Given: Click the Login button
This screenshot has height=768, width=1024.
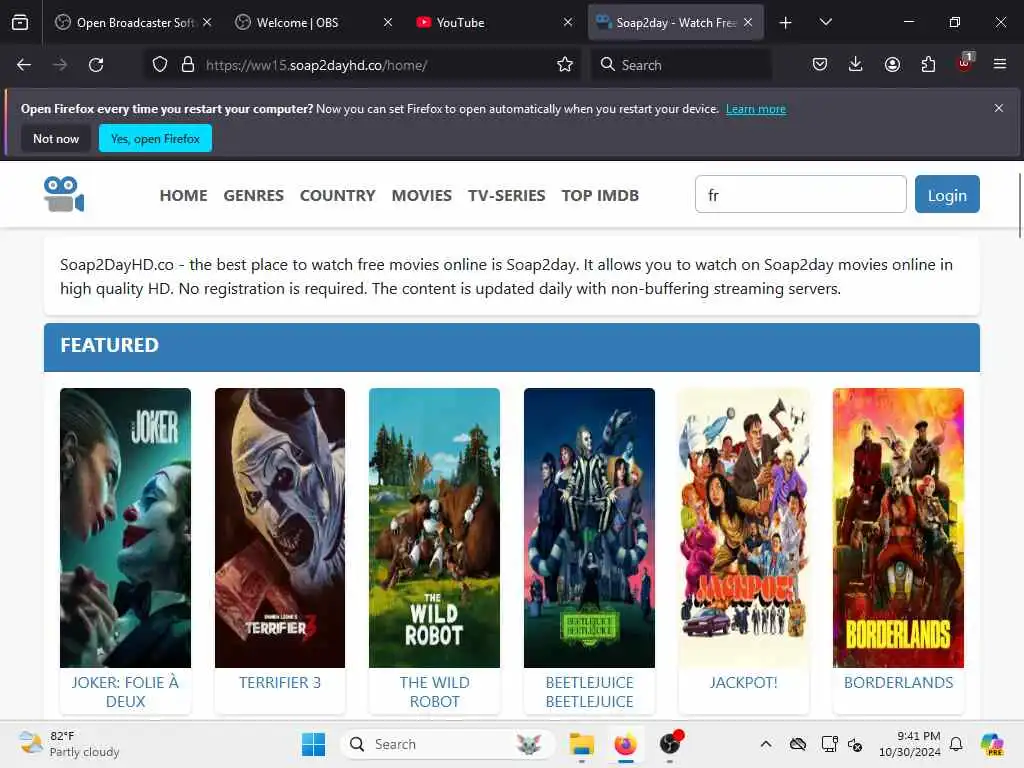Looking at the screenshot, I should tap(947, 195).
